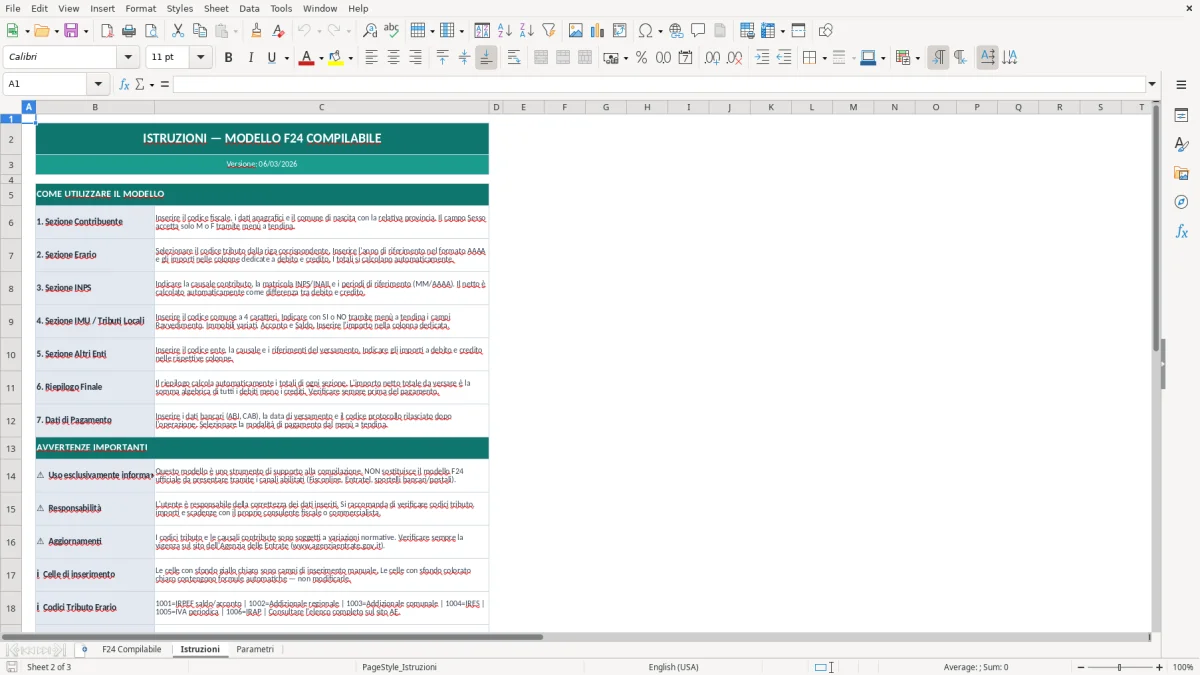
Task: Click the Insert Hyperlink icon
Action: [676, 31]
